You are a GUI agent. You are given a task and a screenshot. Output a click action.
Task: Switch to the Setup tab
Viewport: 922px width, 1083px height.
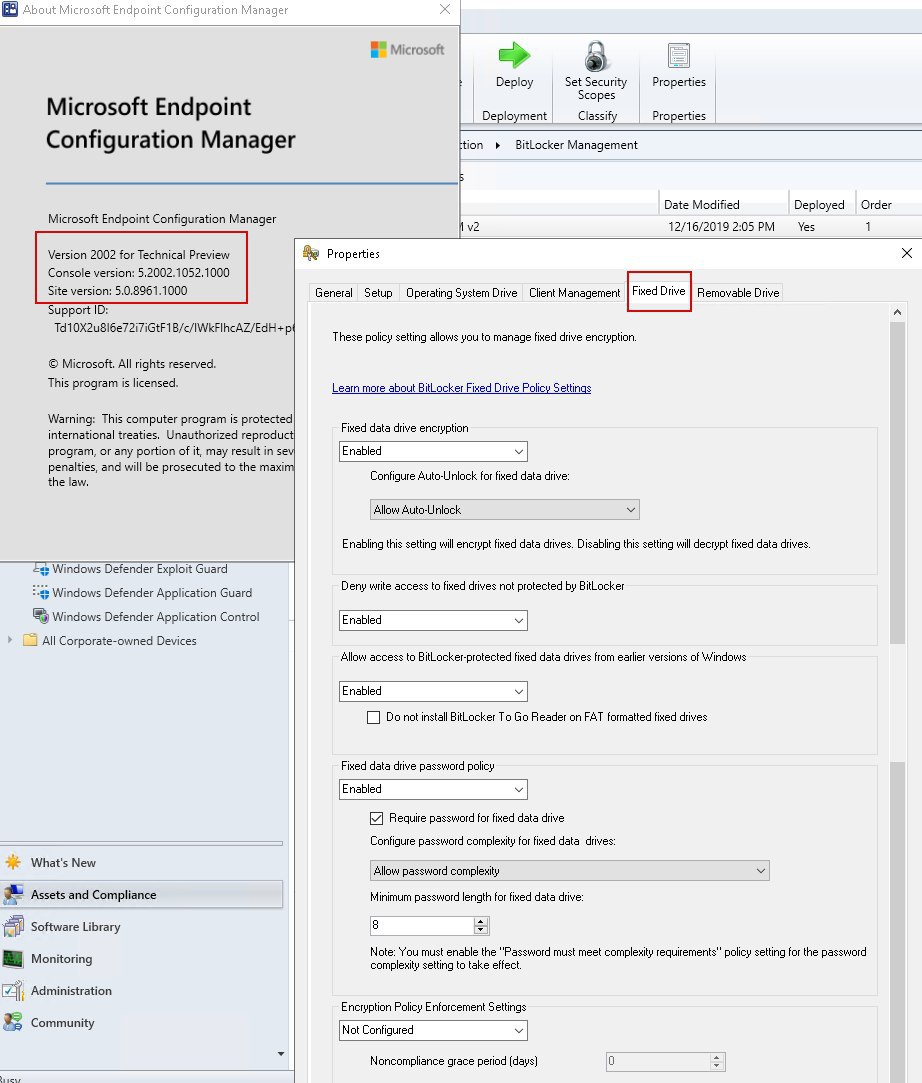[x=378, y=293]
